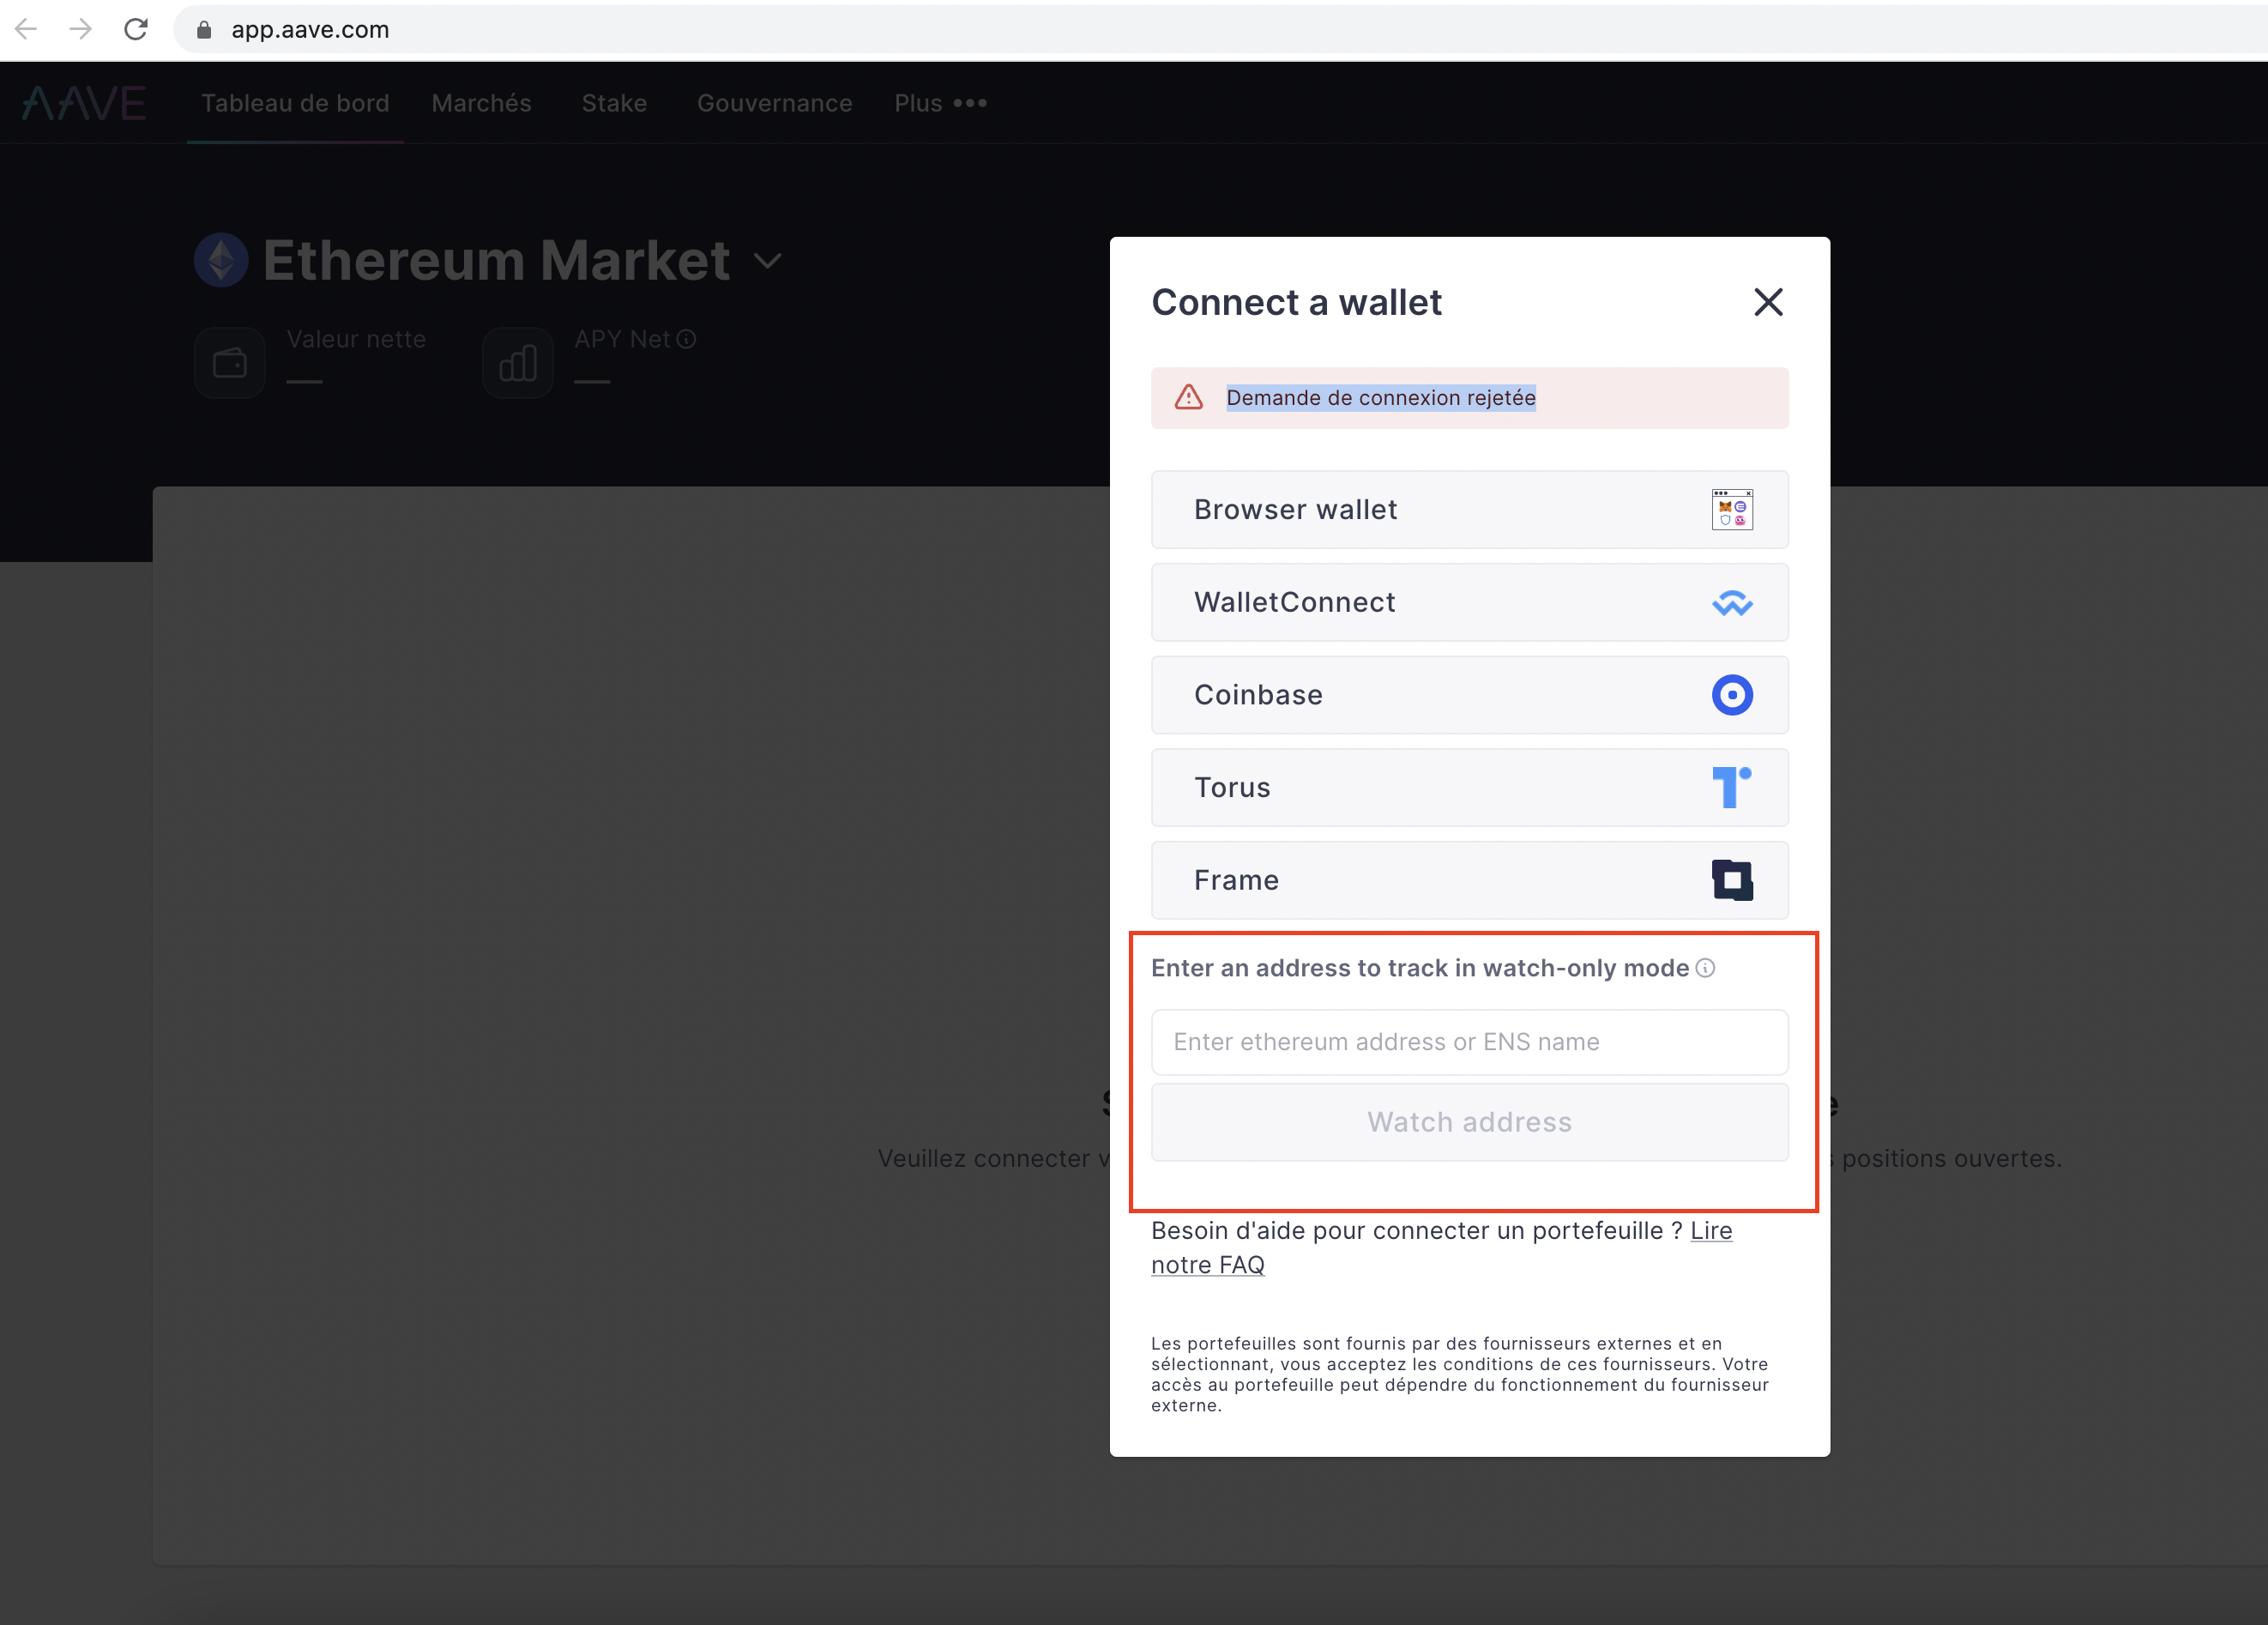The image size is (2268, 1625).
Task: Expand the Ethereum Market selector
Action: 767,260
